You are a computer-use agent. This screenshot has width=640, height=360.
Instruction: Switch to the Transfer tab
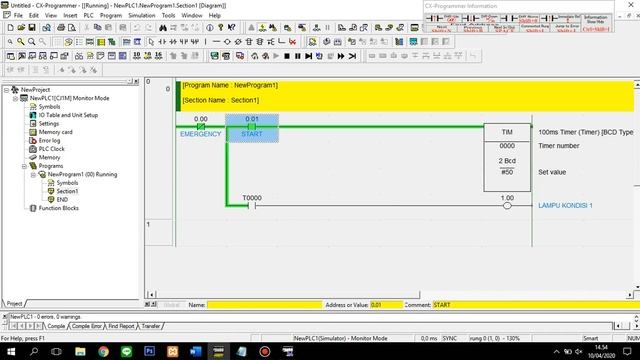coord(151,326)
